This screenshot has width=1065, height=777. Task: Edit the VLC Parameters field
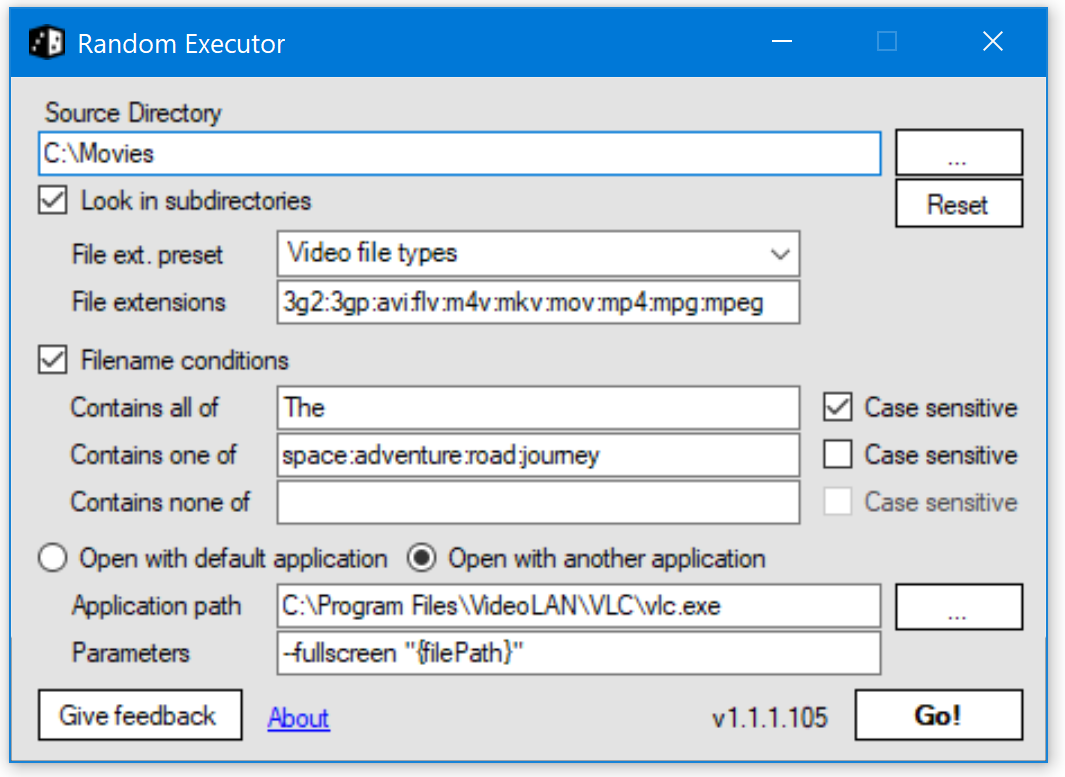pos(578,653)
